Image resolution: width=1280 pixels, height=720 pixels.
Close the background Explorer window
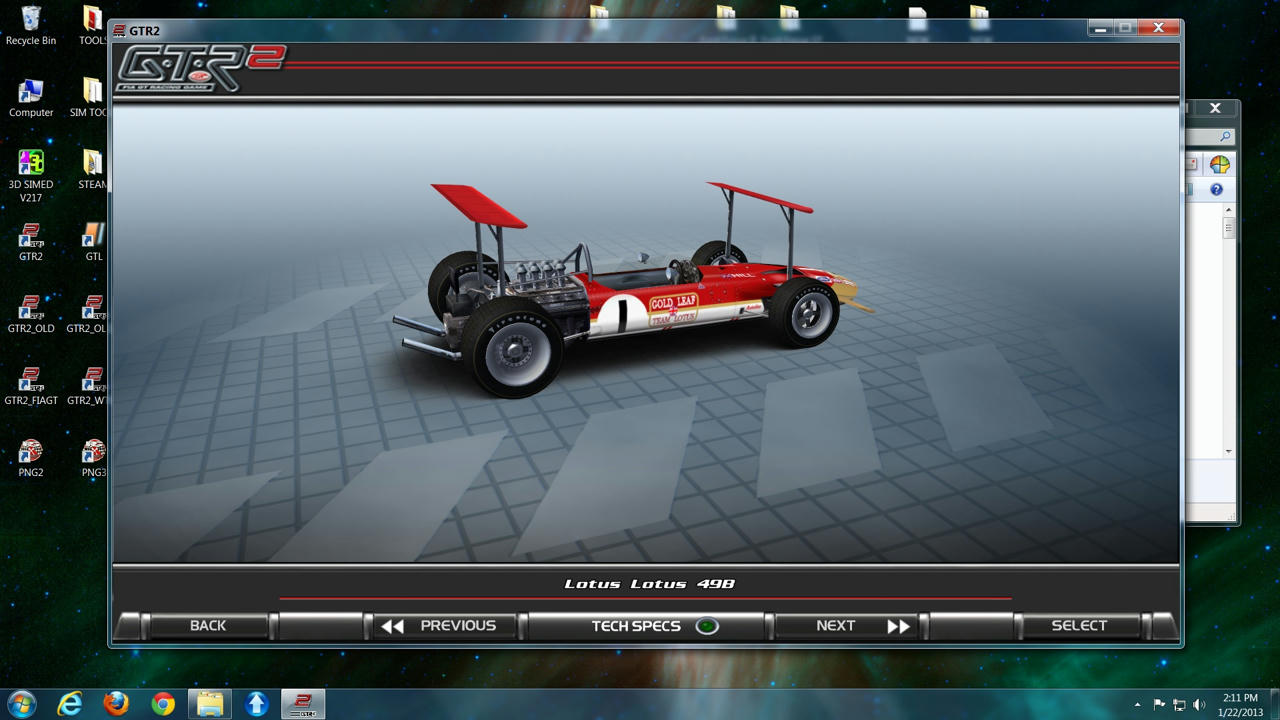tap(1215, 108)
